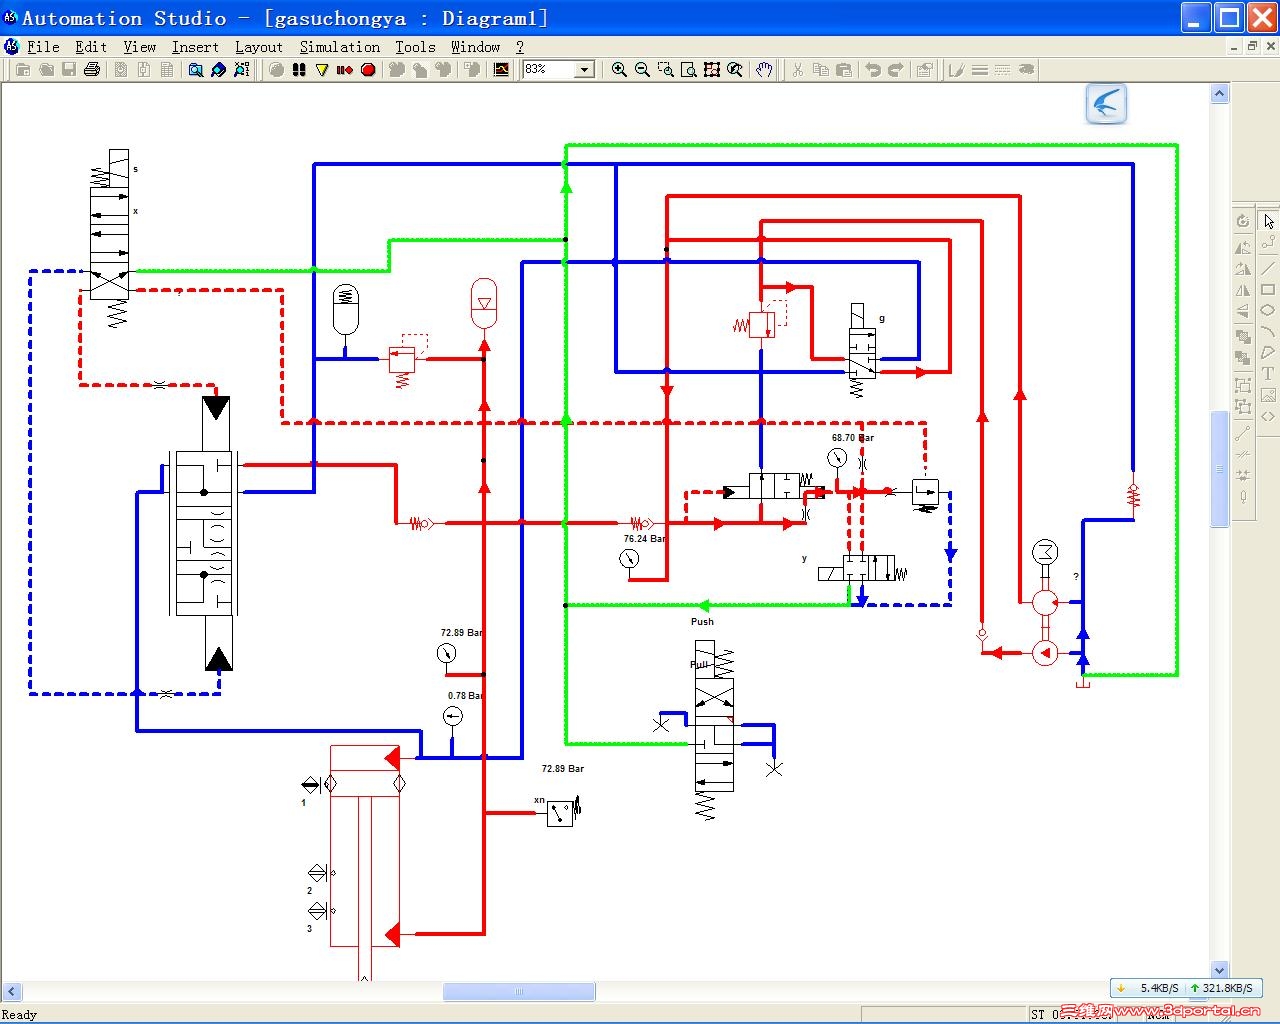
Task: Open the Tools menu
Action: click(x=415, y=46)
